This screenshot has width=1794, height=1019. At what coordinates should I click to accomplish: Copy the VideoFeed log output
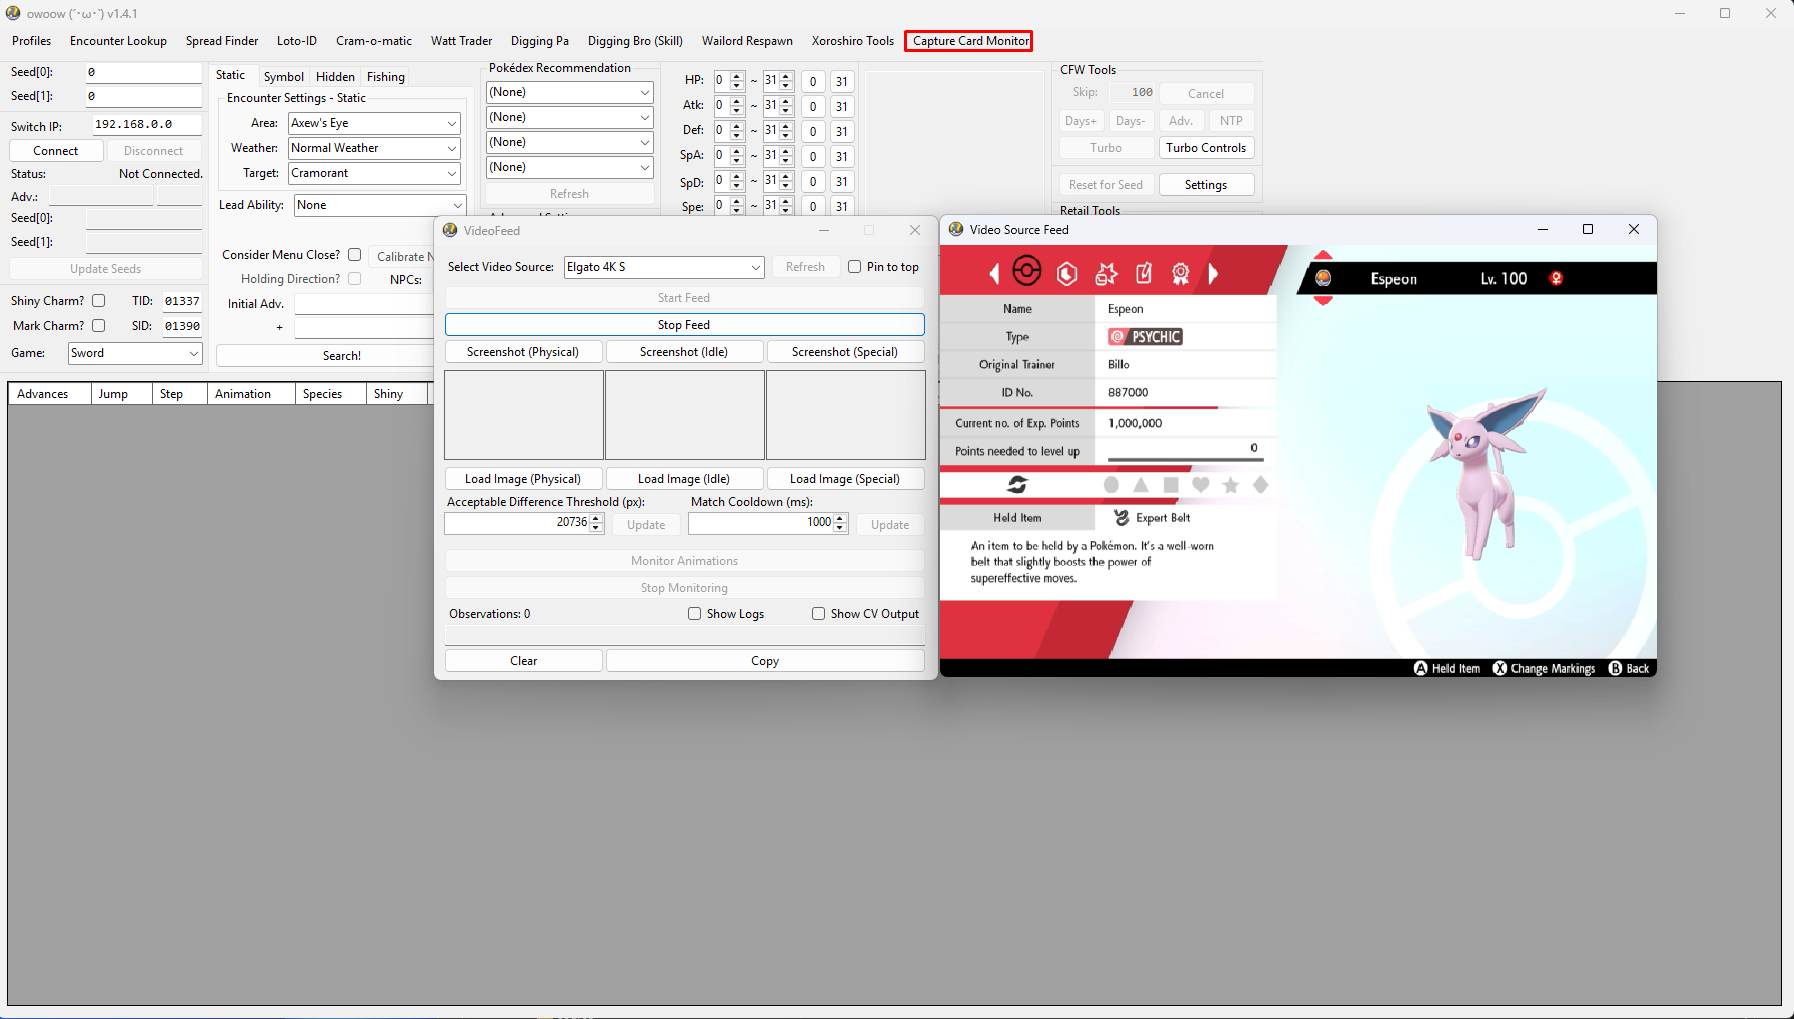coord(765,661)
